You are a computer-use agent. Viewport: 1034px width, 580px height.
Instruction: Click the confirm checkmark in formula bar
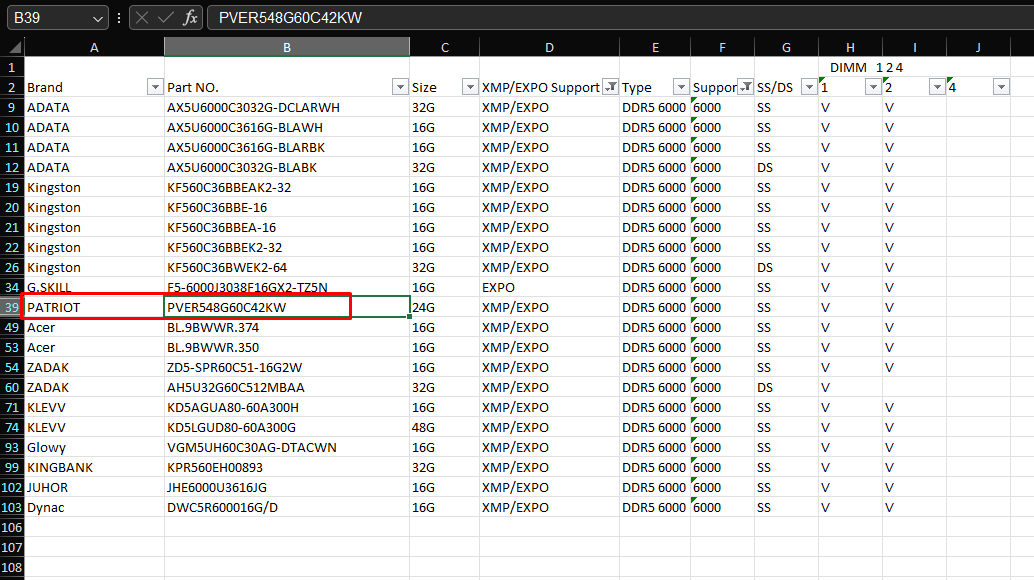[166, 18]
